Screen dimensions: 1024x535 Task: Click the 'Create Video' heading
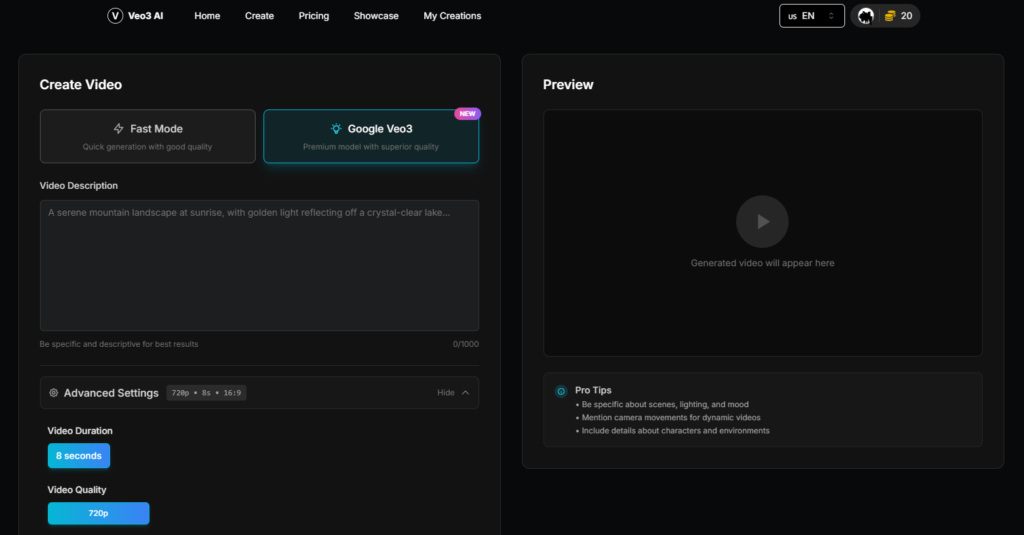[80, 85]
